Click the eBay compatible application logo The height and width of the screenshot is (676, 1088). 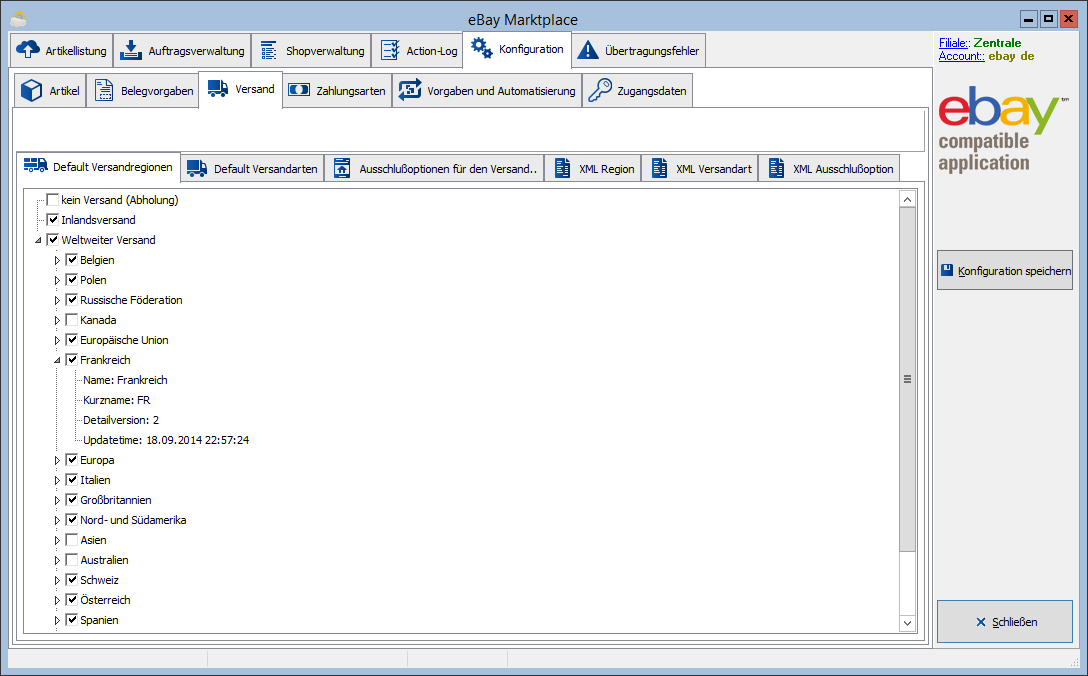point(1003,128)
